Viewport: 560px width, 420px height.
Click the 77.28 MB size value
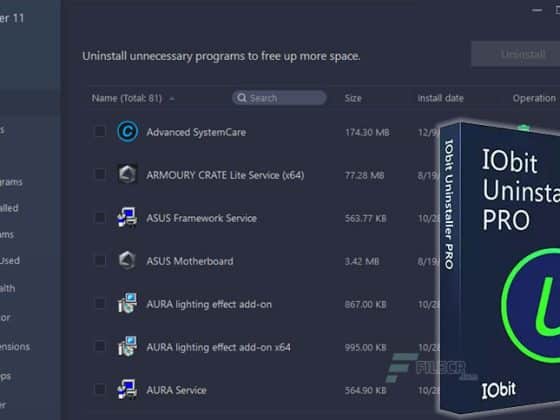364,175
